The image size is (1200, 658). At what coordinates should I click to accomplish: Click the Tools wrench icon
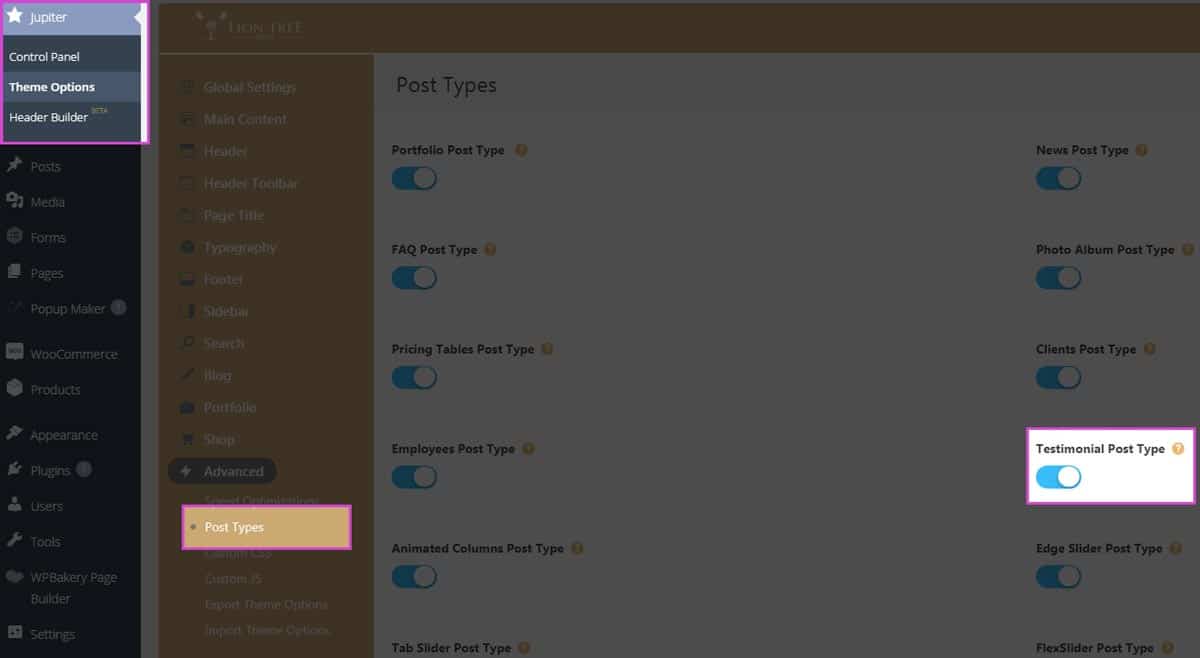(15, 541)
